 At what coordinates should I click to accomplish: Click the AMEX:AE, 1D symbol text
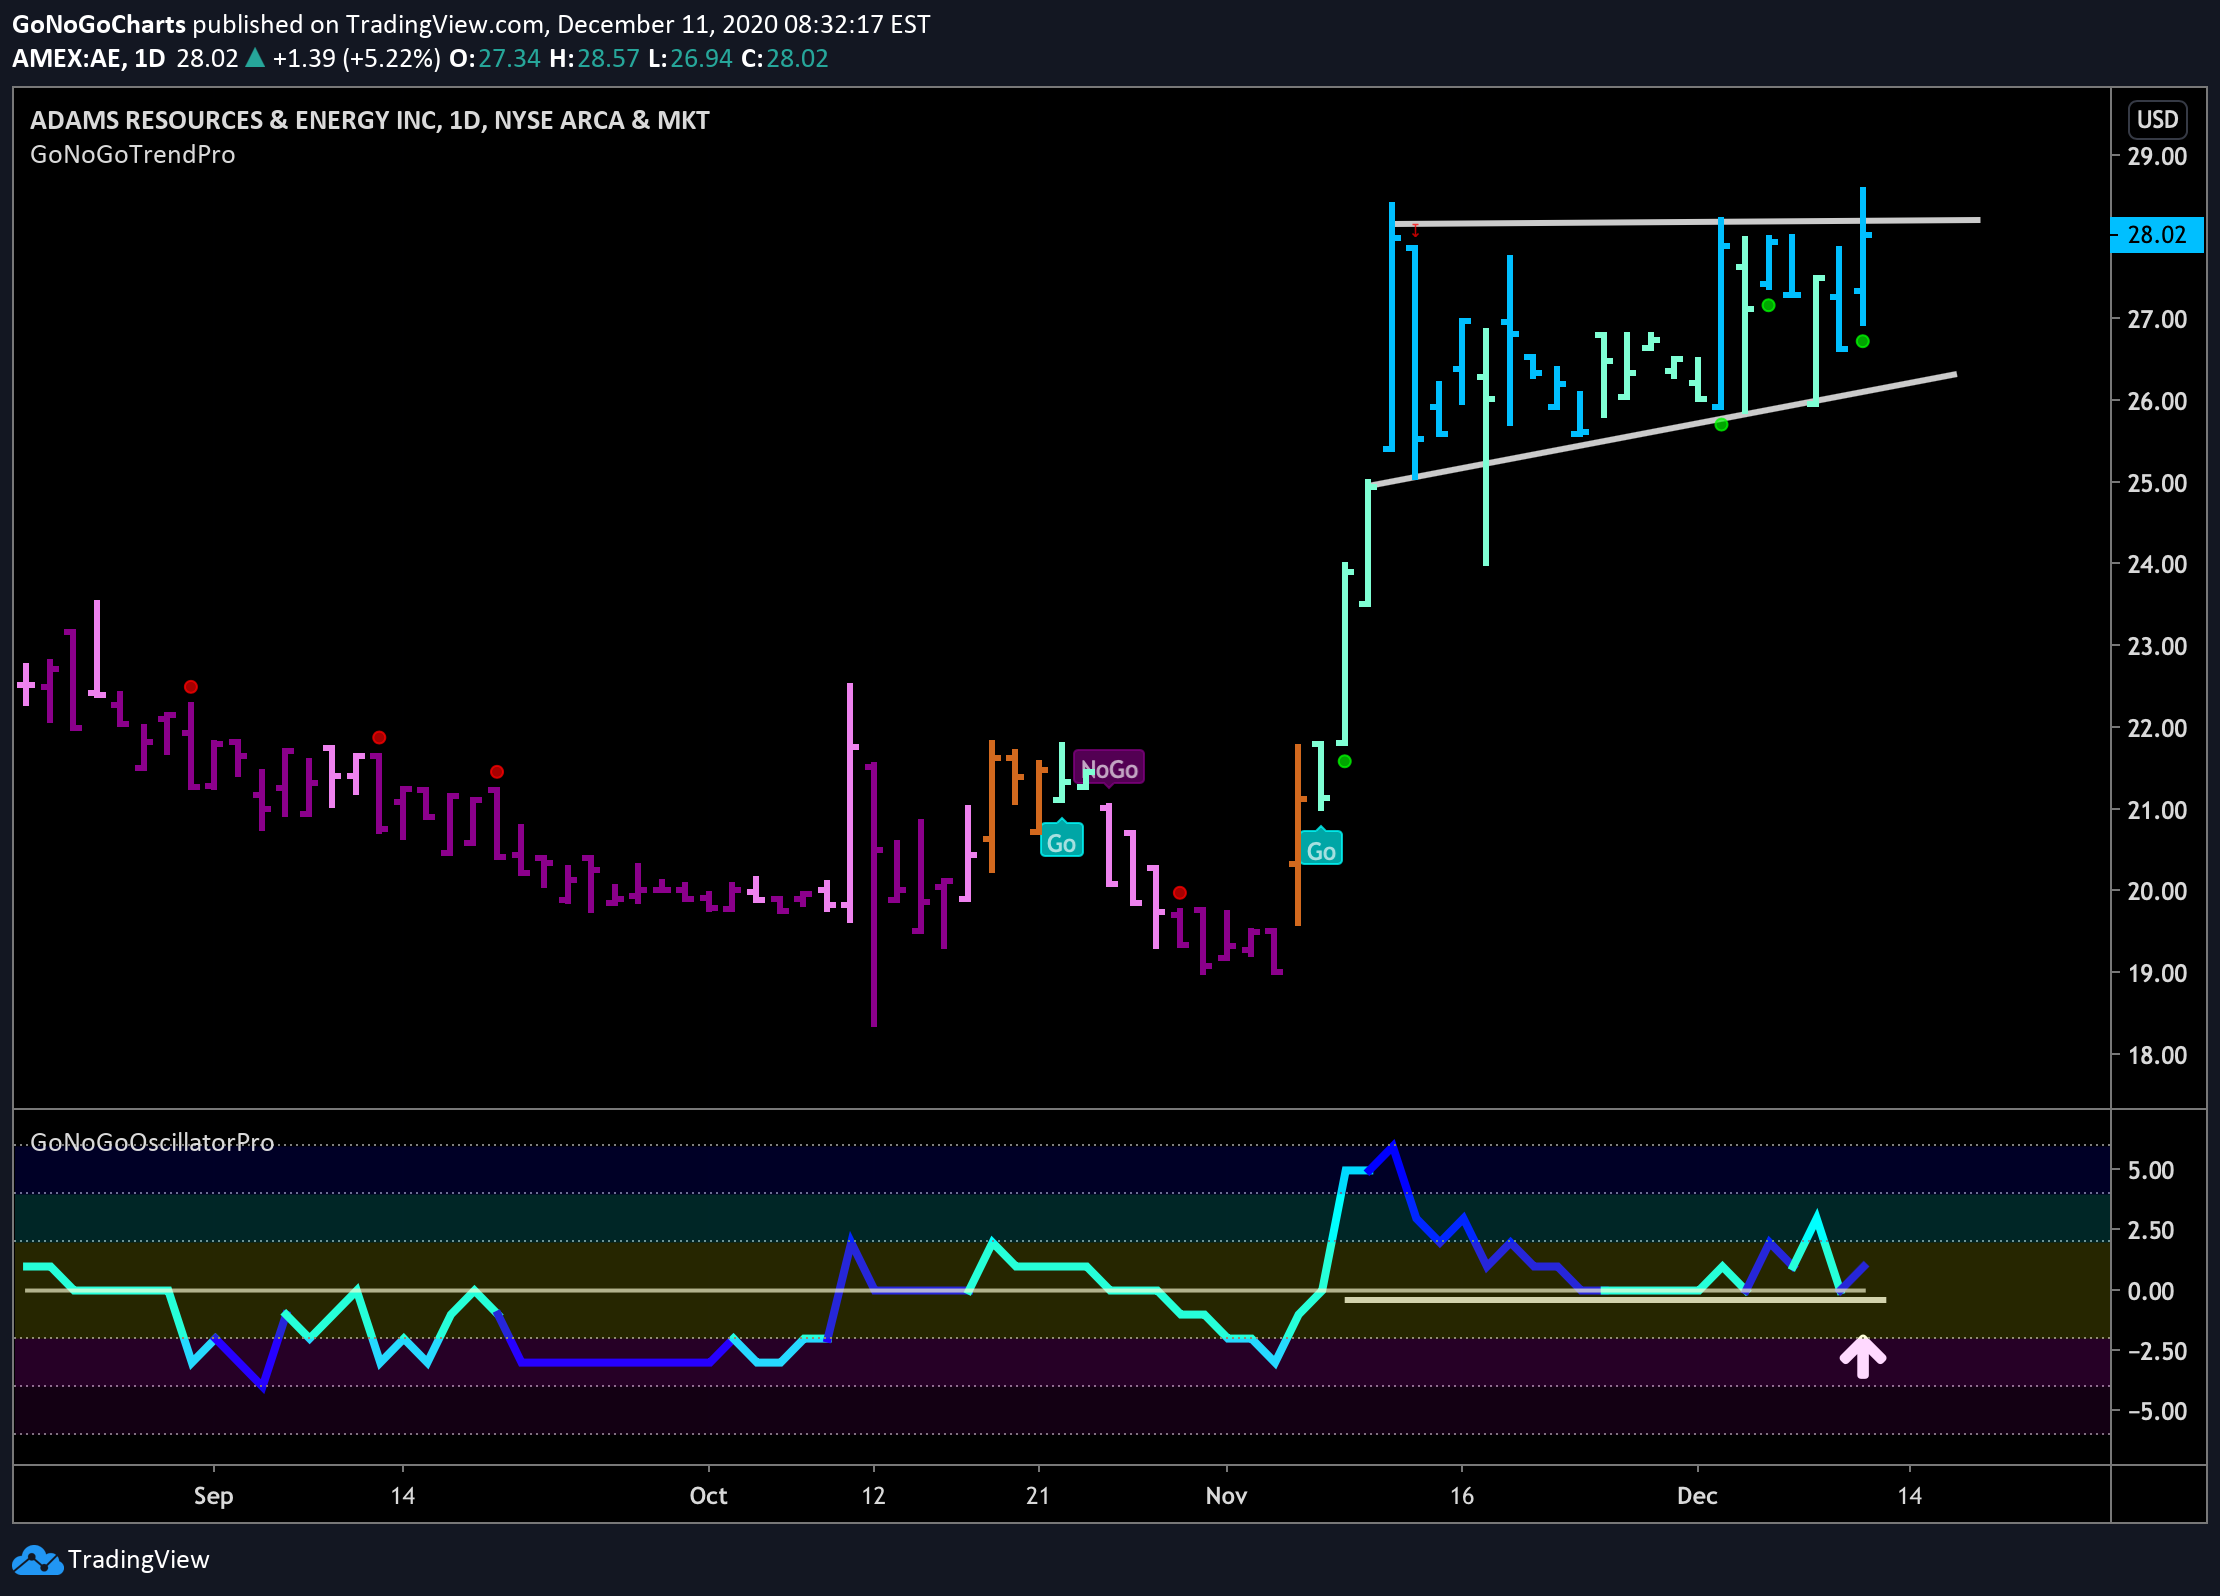pos(88,58)
